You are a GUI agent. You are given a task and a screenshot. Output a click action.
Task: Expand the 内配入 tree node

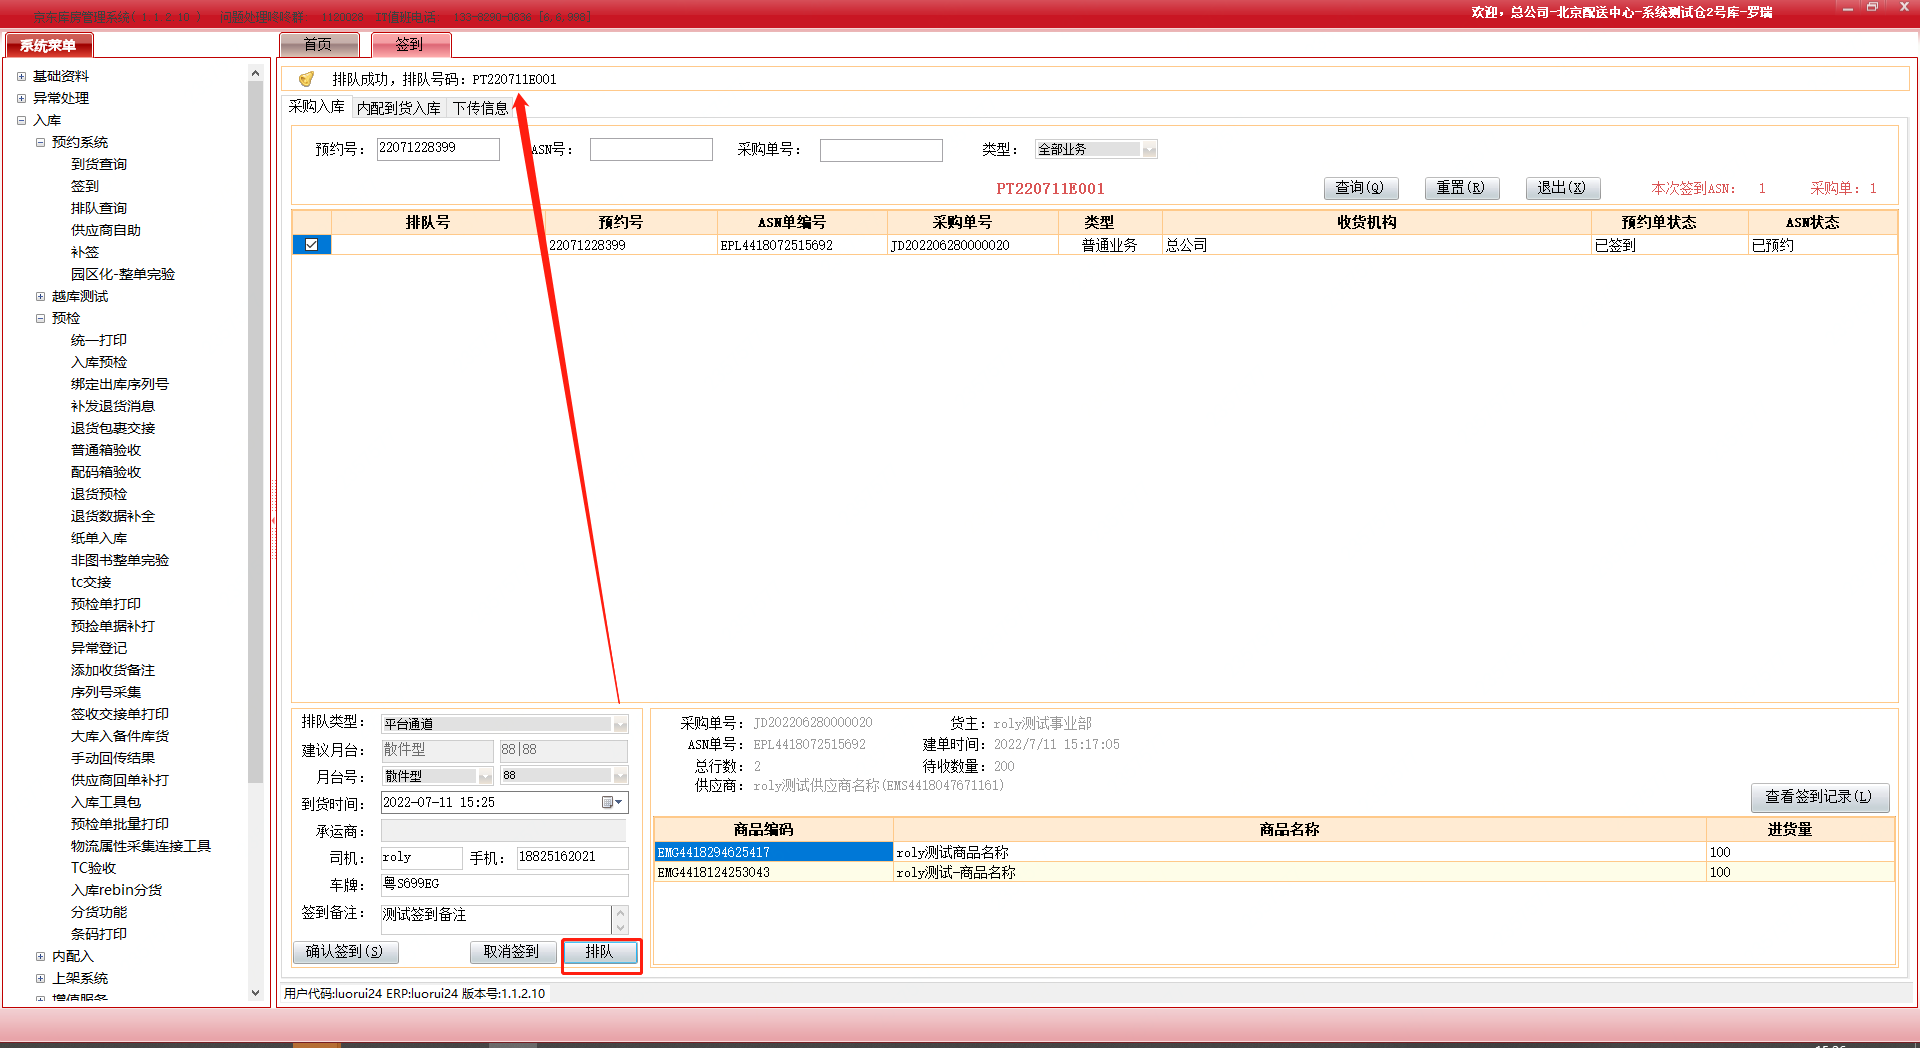point(40,956)
